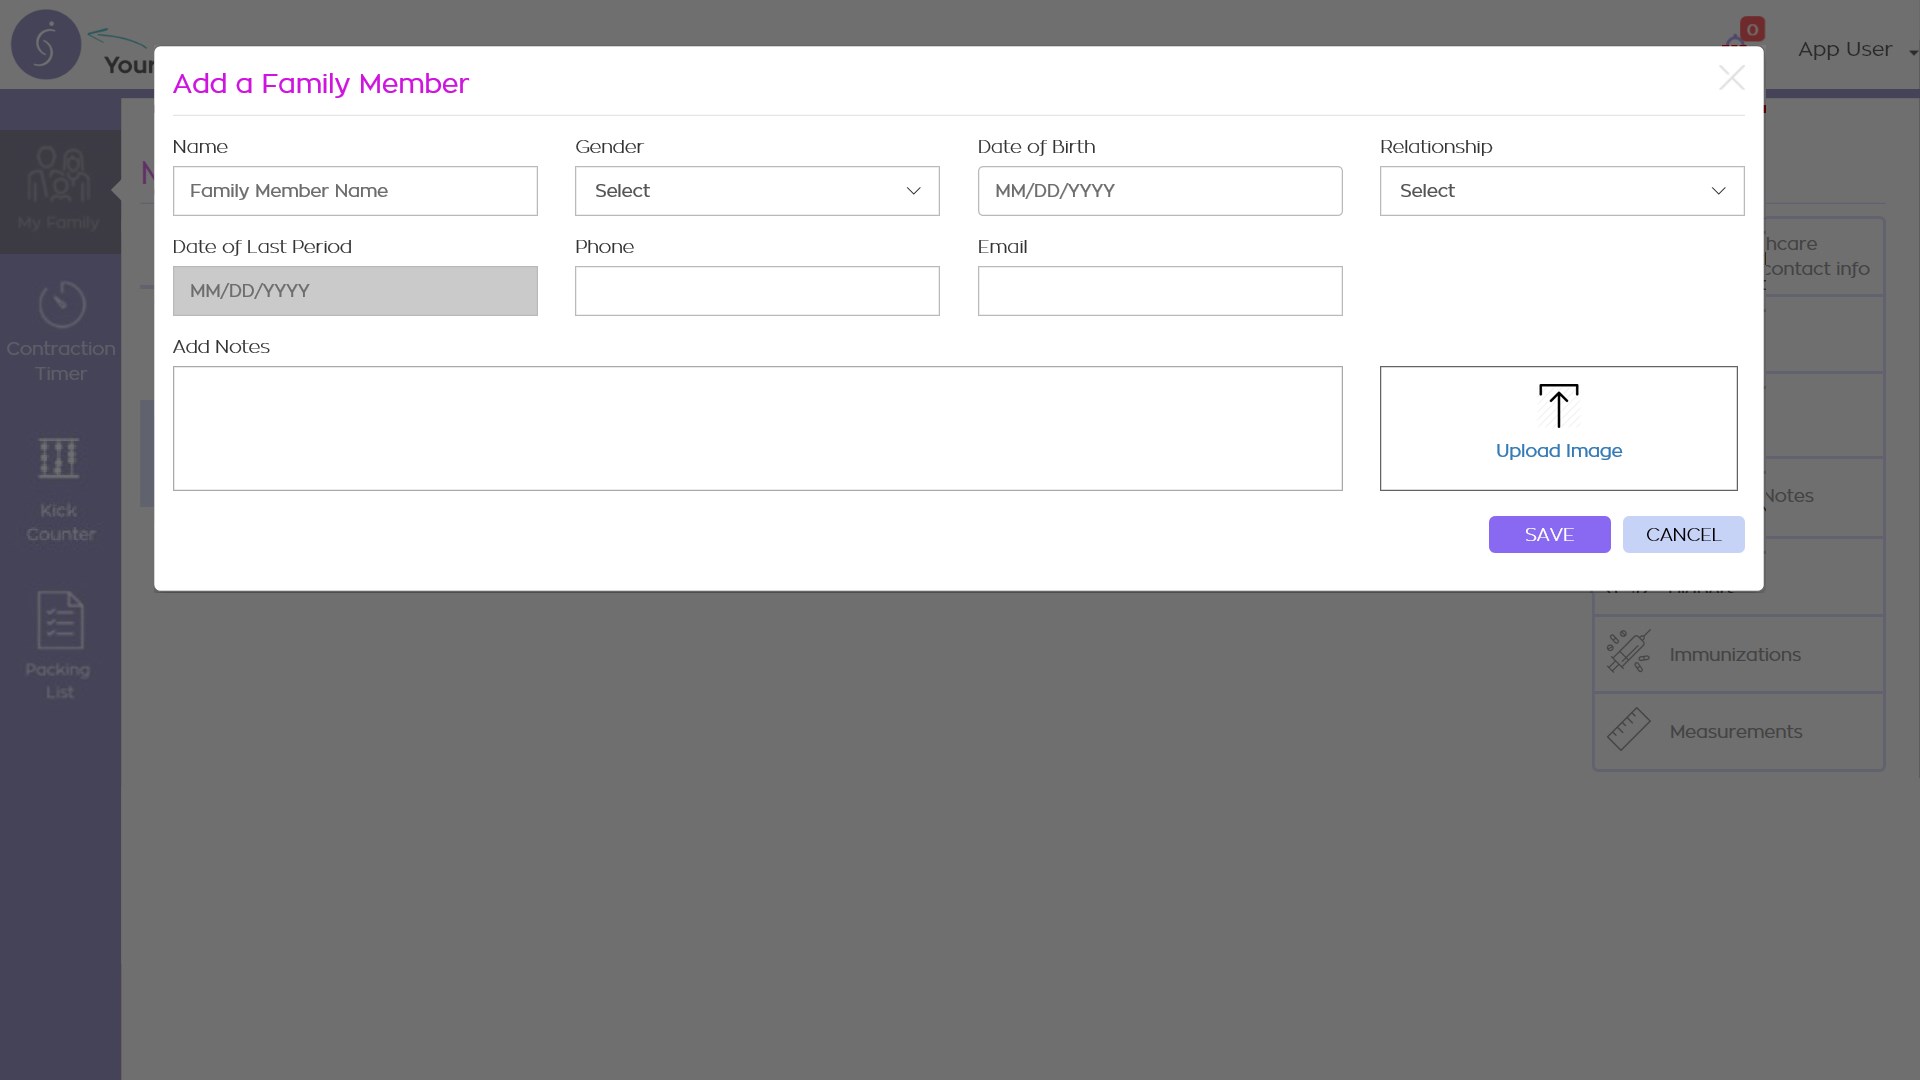The height and width of the screenshot is (1080, 1920).
Task: Expand the Gender dropdown
Action: click(x=757, y=191)
